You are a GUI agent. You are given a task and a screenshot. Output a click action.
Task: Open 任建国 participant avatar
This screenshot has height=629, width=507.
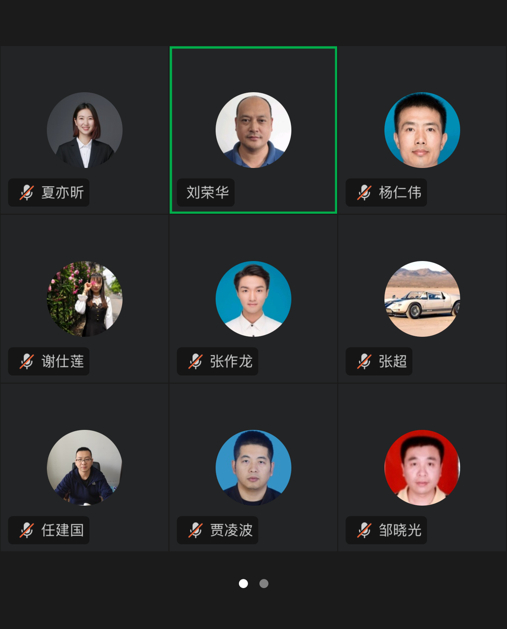(85, 468)
